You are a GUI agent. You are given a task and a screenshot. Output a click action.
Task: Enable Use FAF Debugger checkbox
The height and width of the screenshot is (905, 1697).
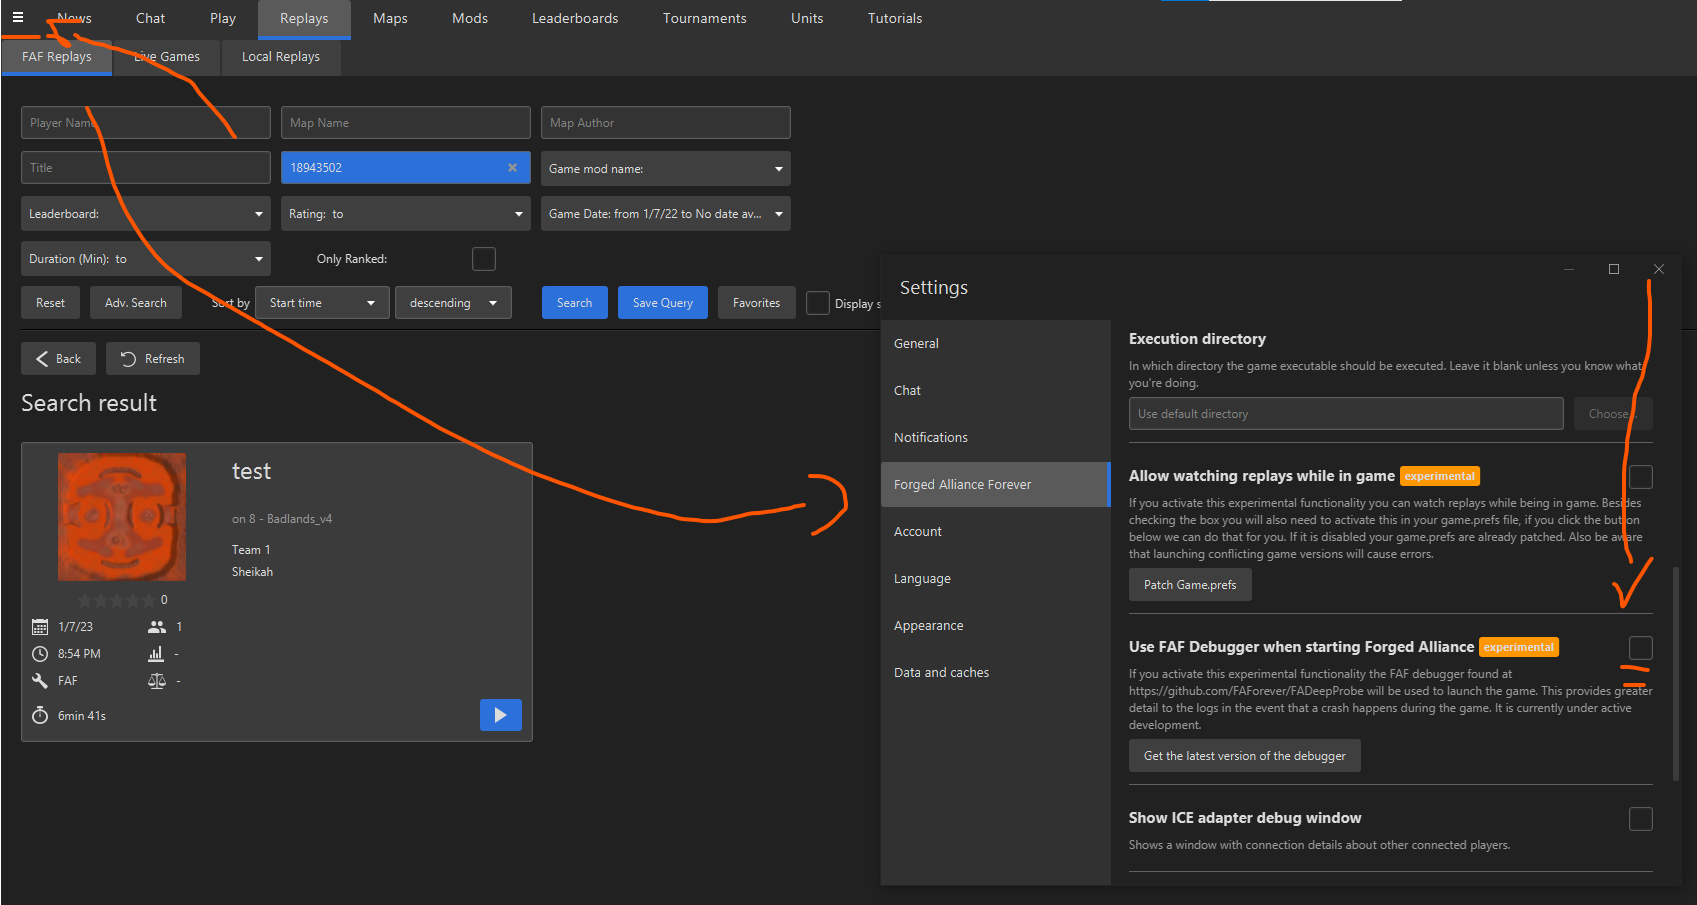click(x=1641, y=648)
